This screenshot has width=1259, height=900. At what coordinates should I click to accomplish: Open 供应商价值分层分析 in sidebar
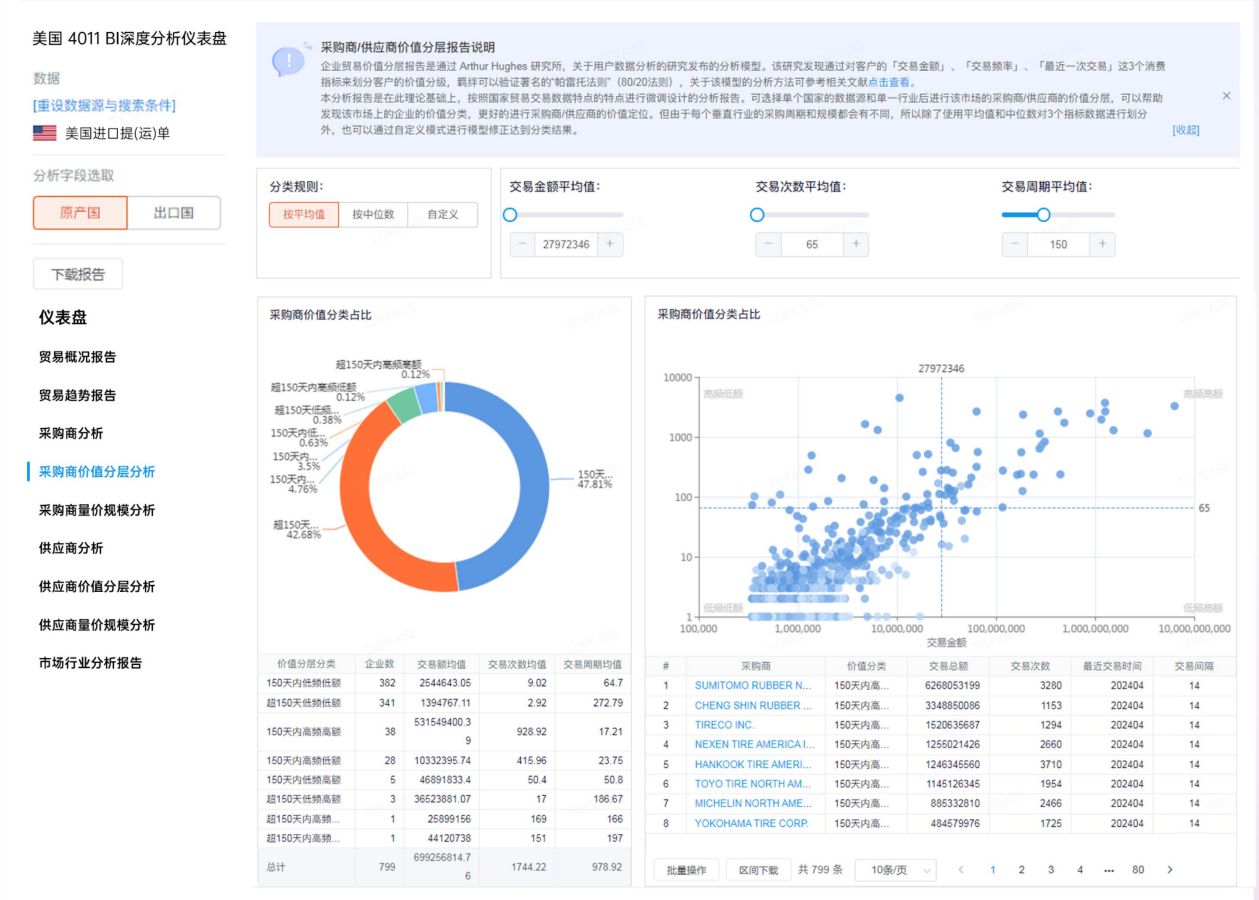(97, 587)
